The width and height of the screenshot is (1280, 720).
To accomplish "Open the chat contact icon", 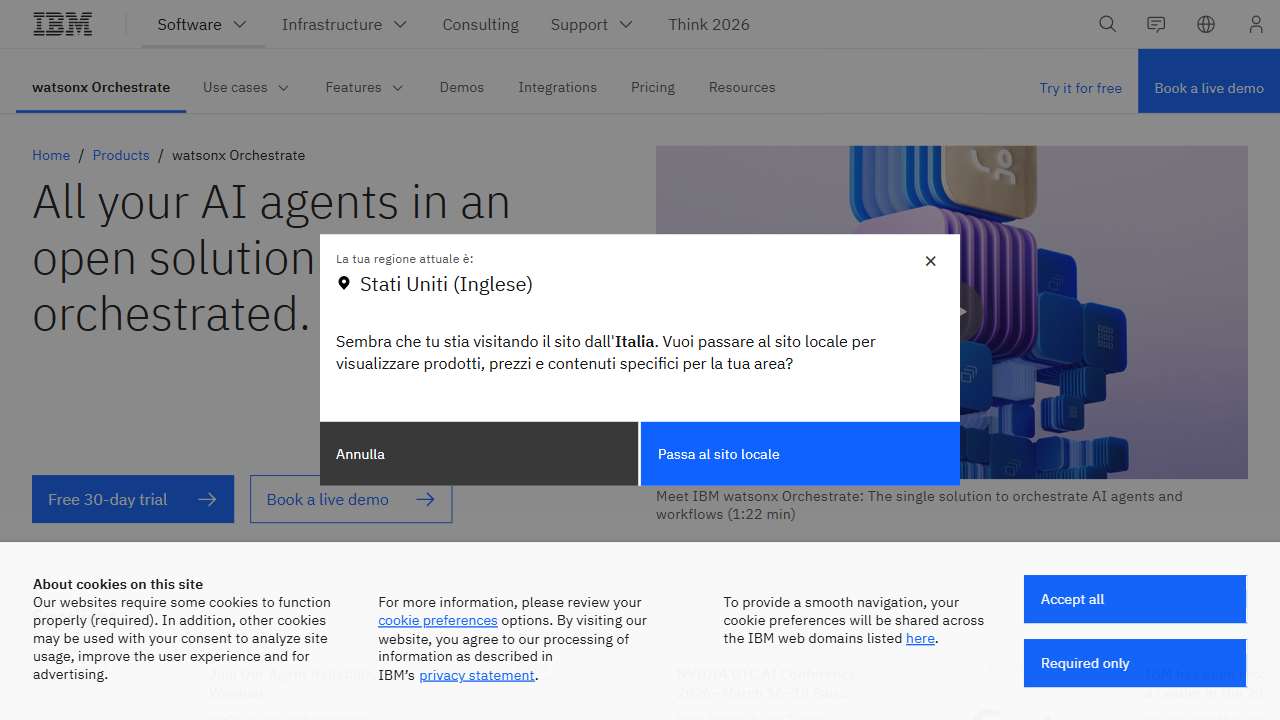I will [x=1156, y=25].
